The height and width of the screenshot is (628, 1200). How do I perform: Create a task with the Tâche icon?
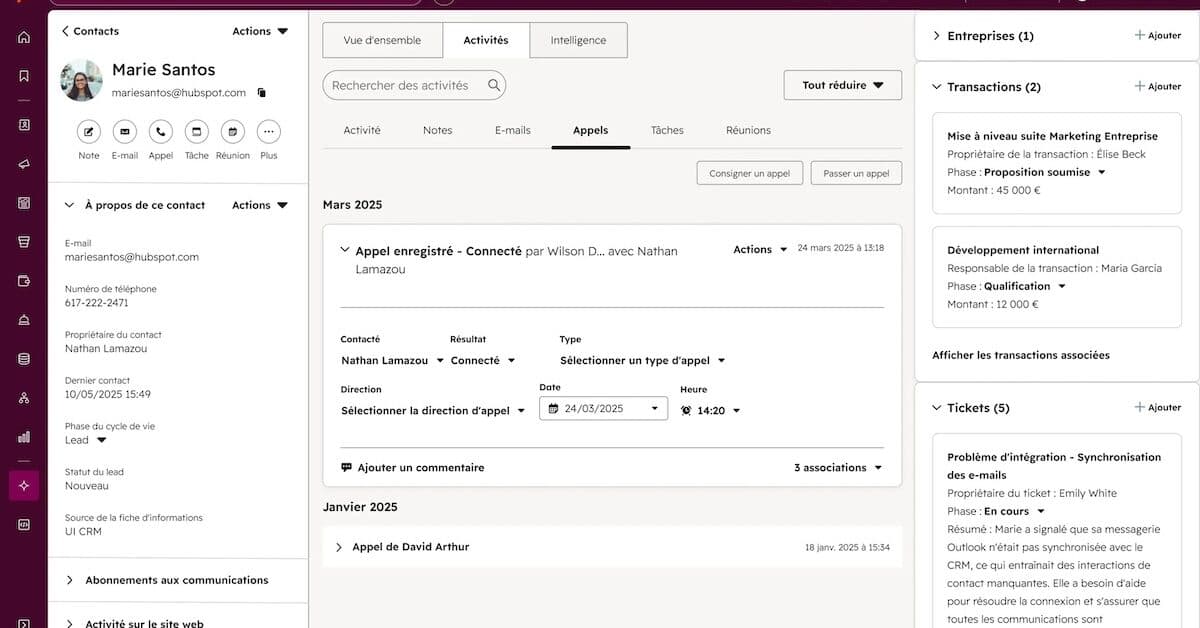point(197,131)
